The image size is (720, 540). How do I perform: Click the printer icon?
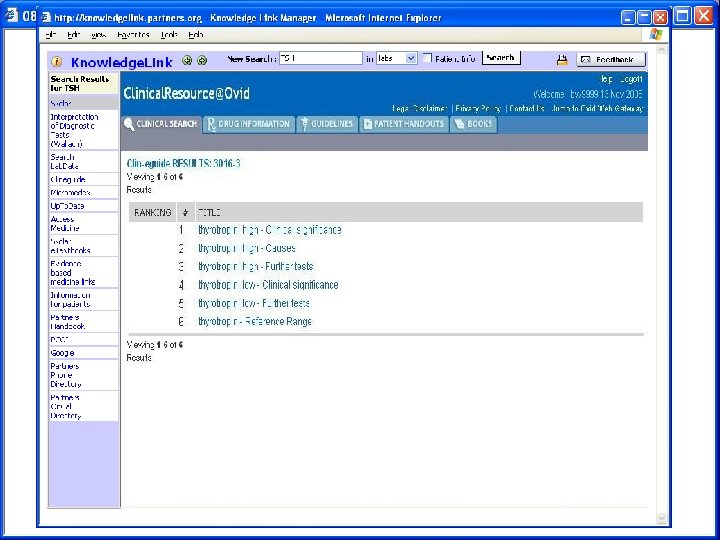coord(562,60)
